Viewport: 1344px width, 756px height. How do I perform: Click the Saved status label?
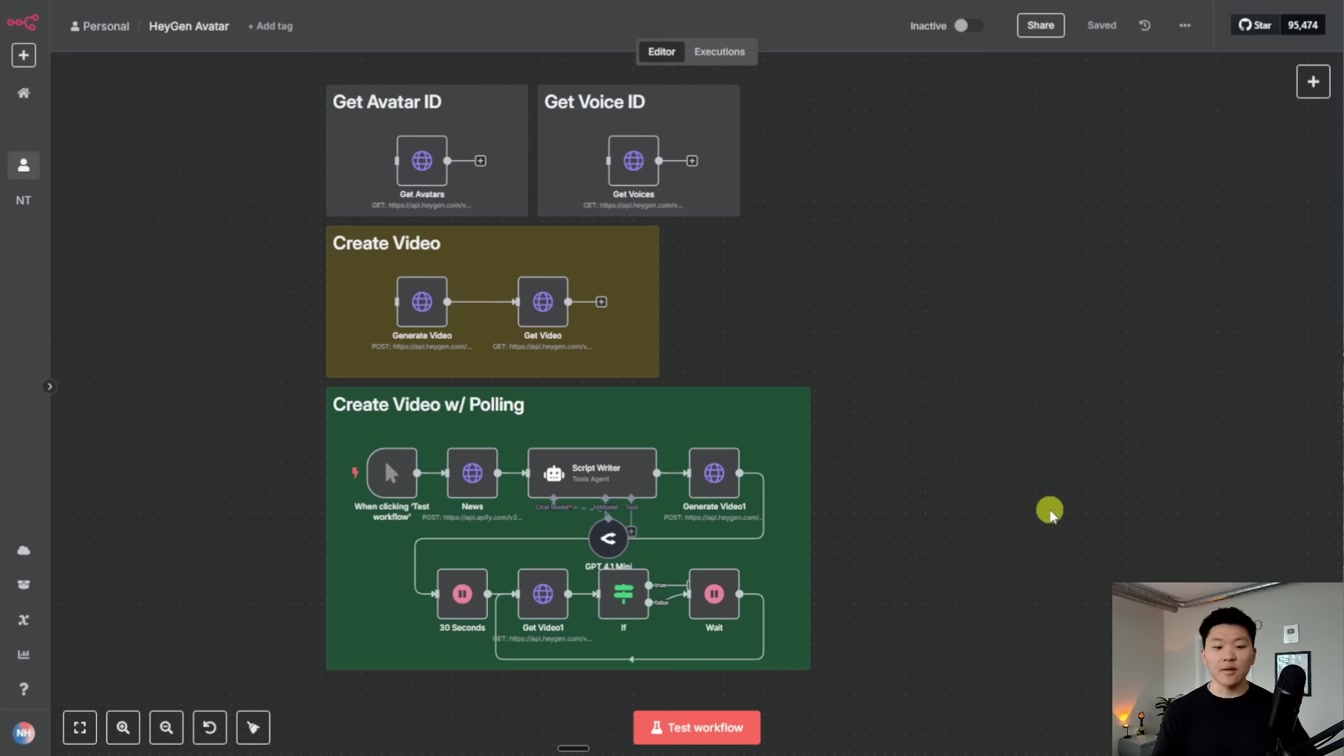coord(1101,26)
